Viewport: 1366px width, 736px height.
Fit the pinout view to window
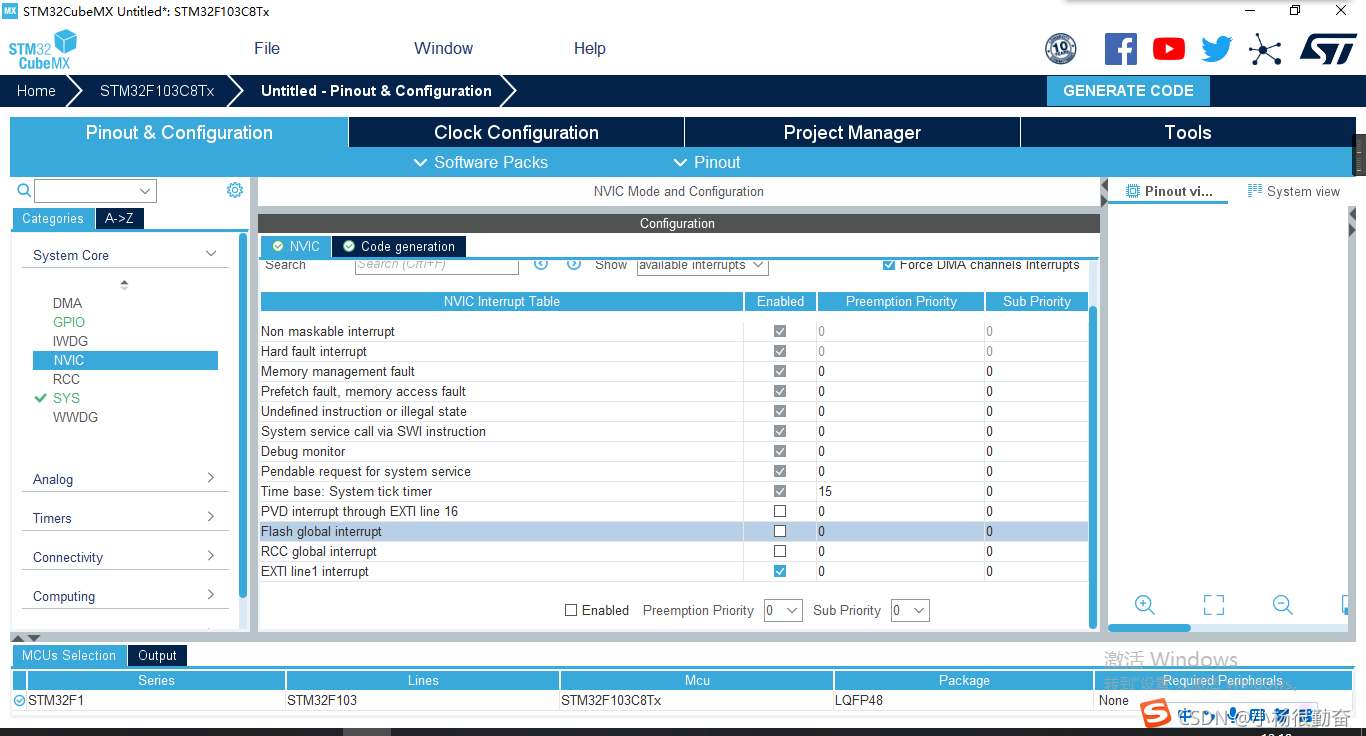pyautogui.click(x=1214, y=605)
